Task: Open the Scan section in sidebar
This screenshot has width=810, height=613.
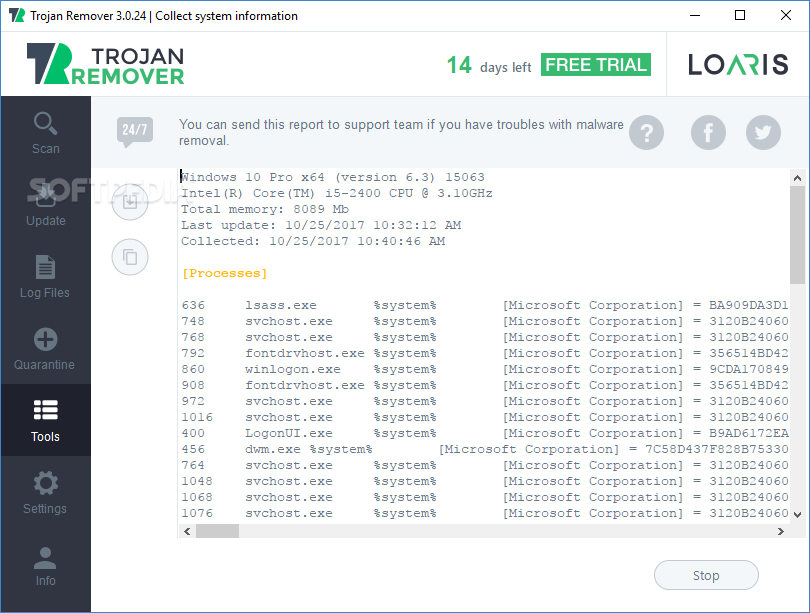Action: click(x=45, y=133)
